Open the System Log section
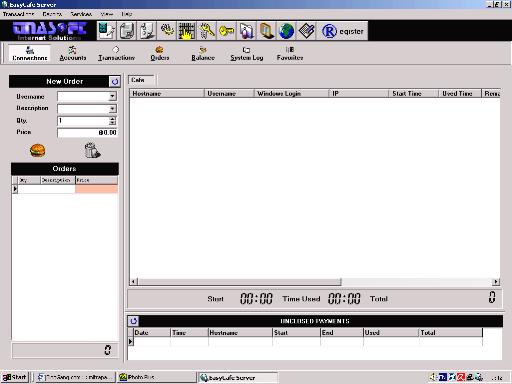 point(247,53)
